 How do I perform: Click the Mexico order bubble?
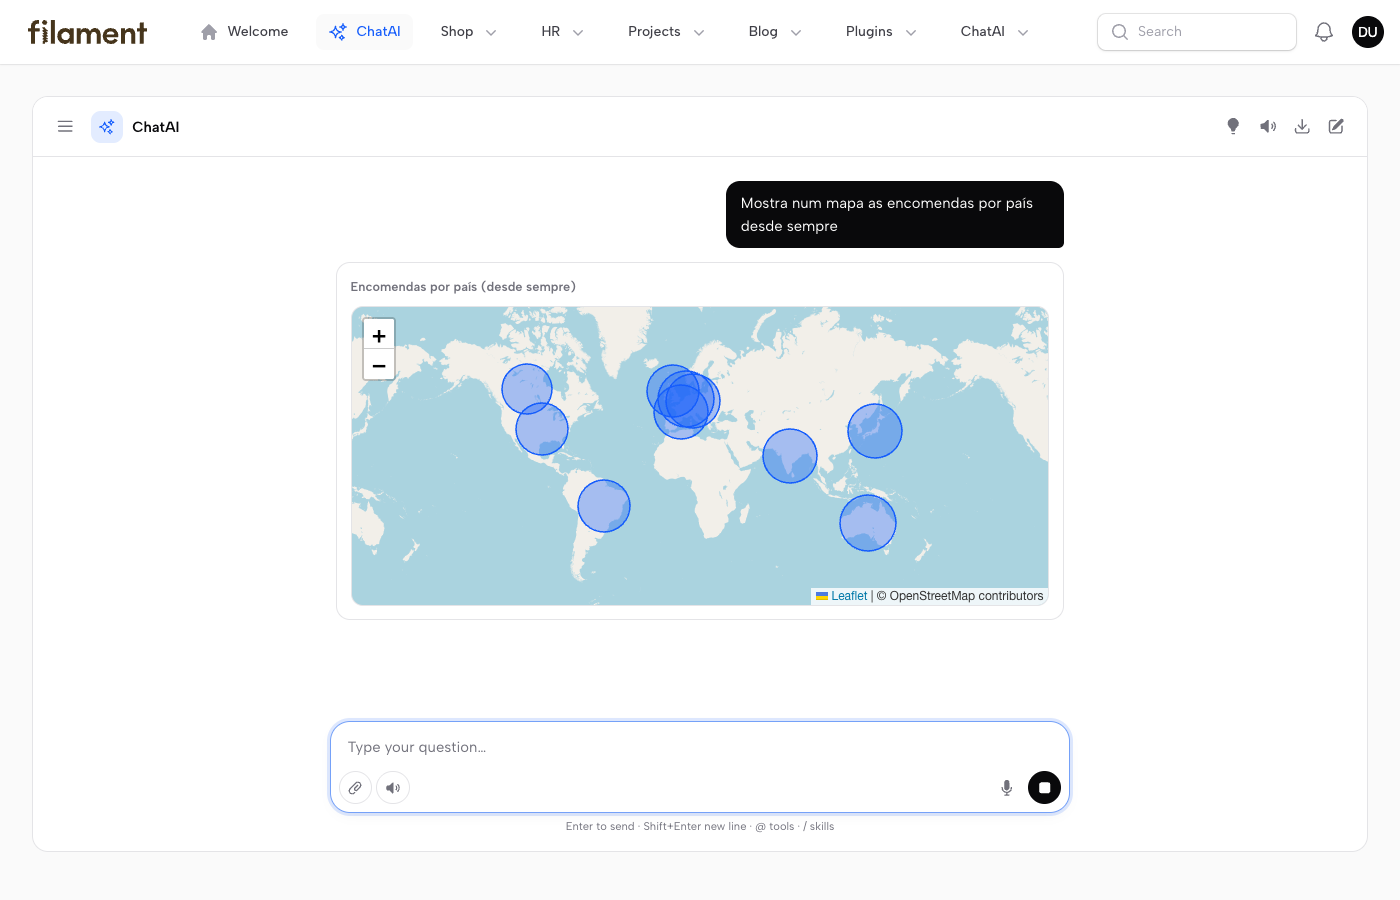click(x=542, y=429)
